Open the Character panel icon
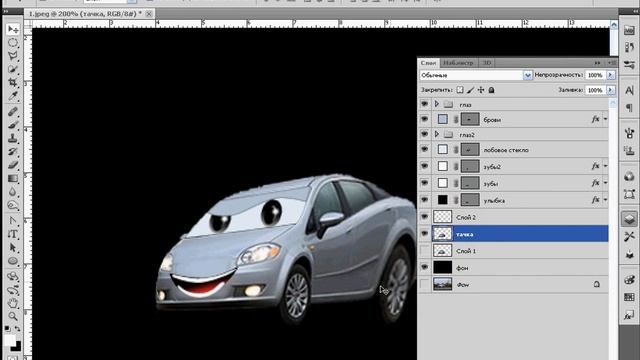640x360 pixels. point(629,90)
